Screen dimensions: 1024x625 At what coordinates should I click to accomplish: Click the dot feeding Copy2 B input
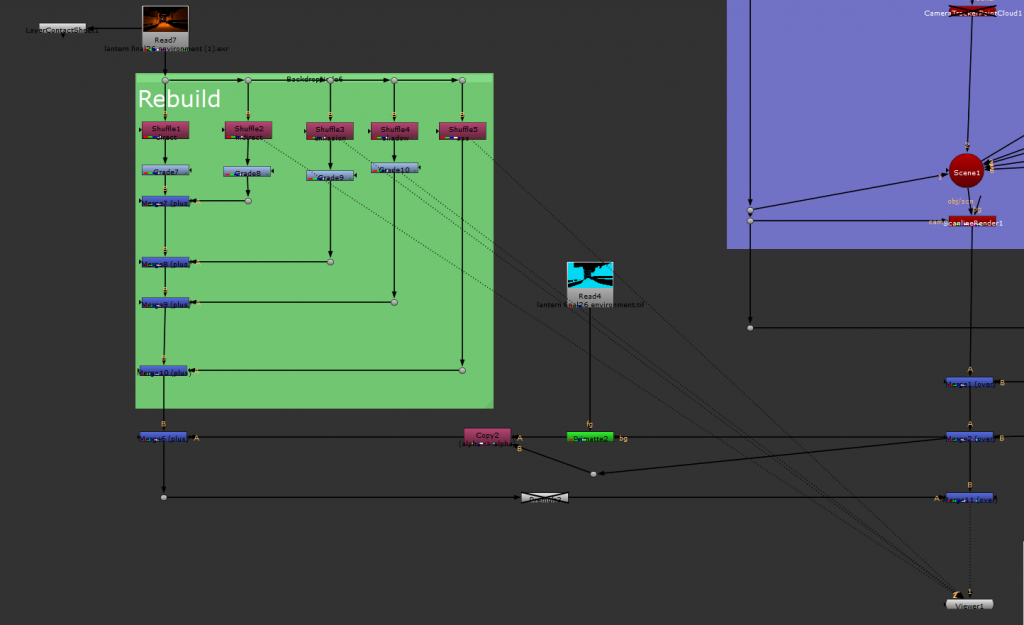pos(593,473)
